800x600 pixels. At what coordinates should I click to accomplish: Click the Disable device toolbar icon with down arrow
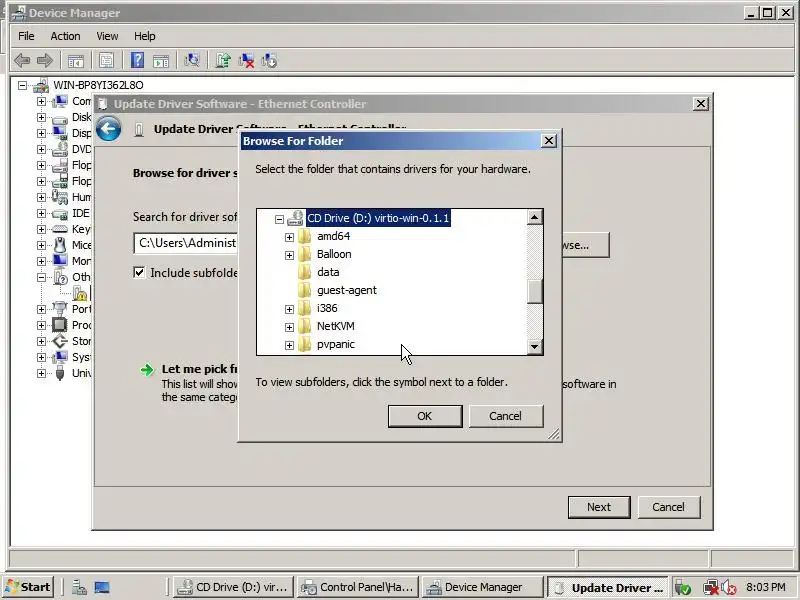click(269, 61)
